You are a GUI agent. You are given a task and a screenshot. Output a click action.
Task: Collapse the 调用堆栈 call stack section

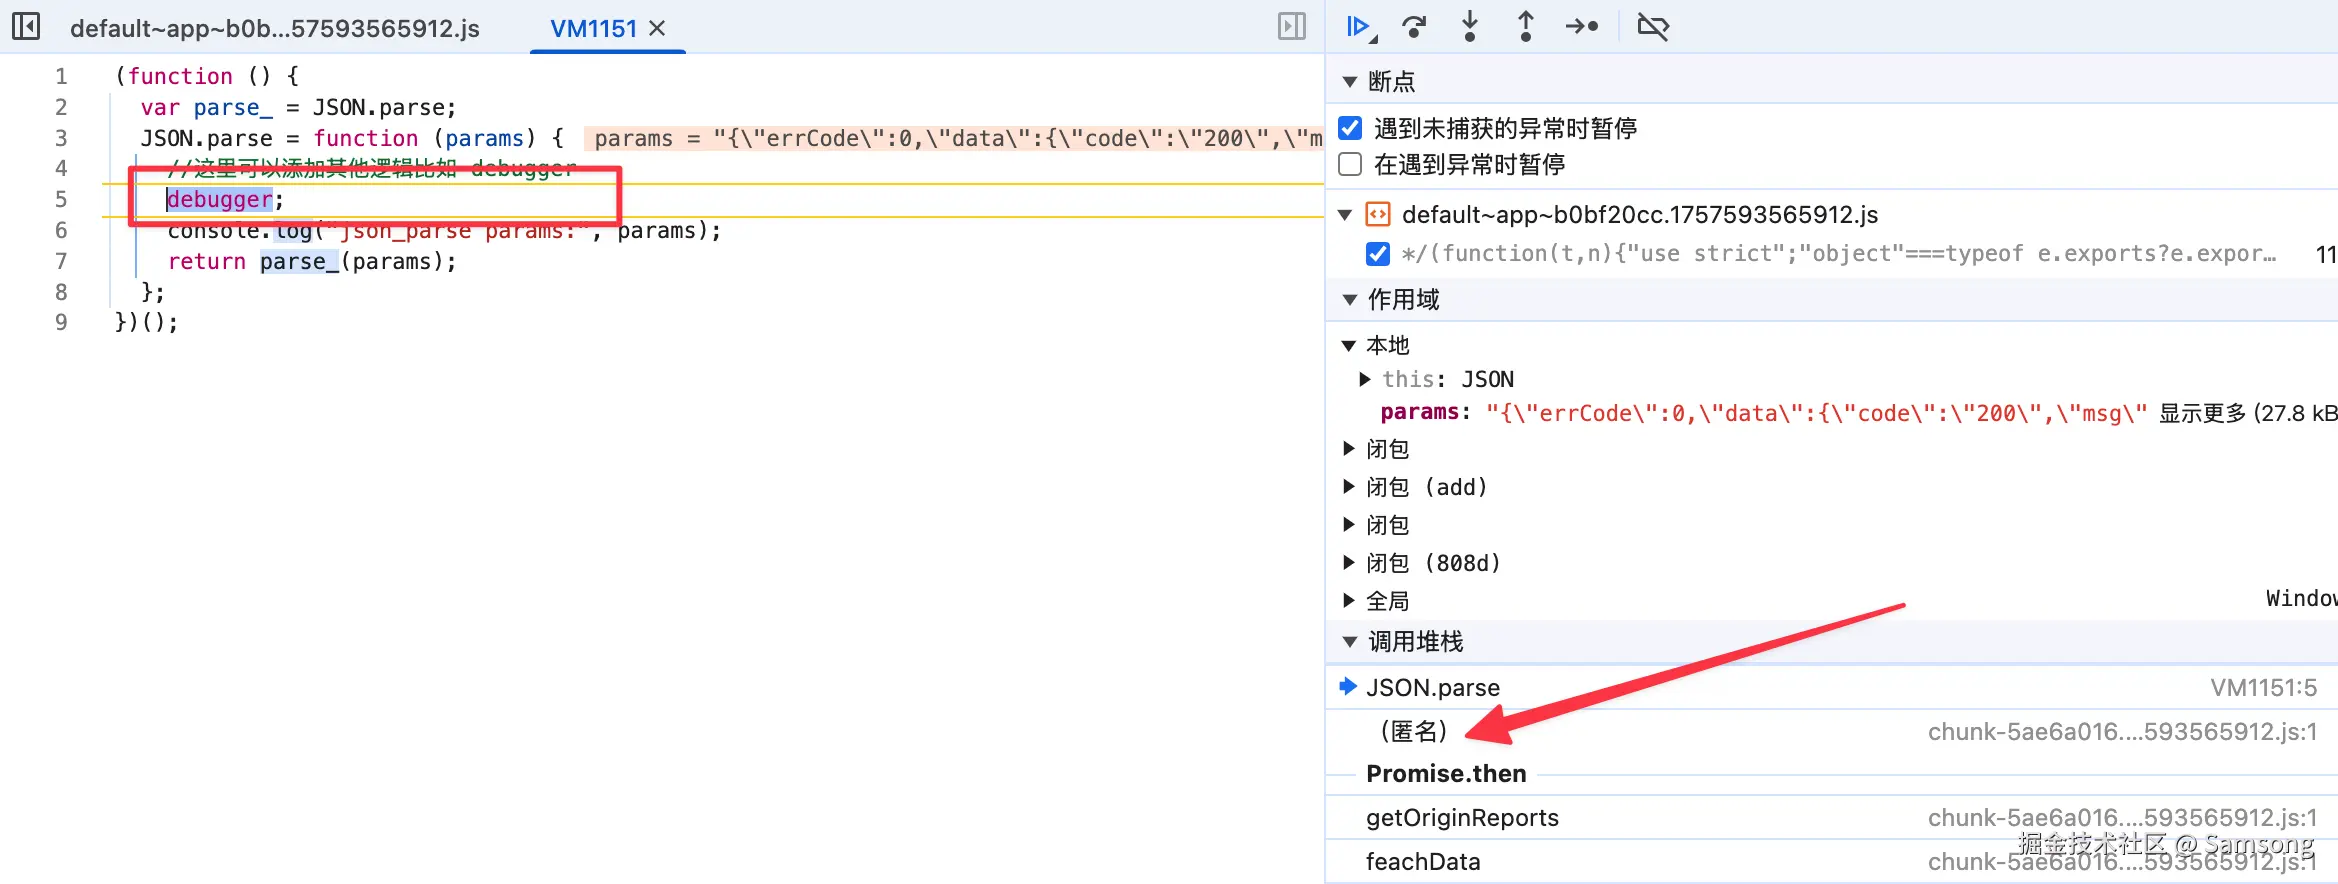[1350, 642]
